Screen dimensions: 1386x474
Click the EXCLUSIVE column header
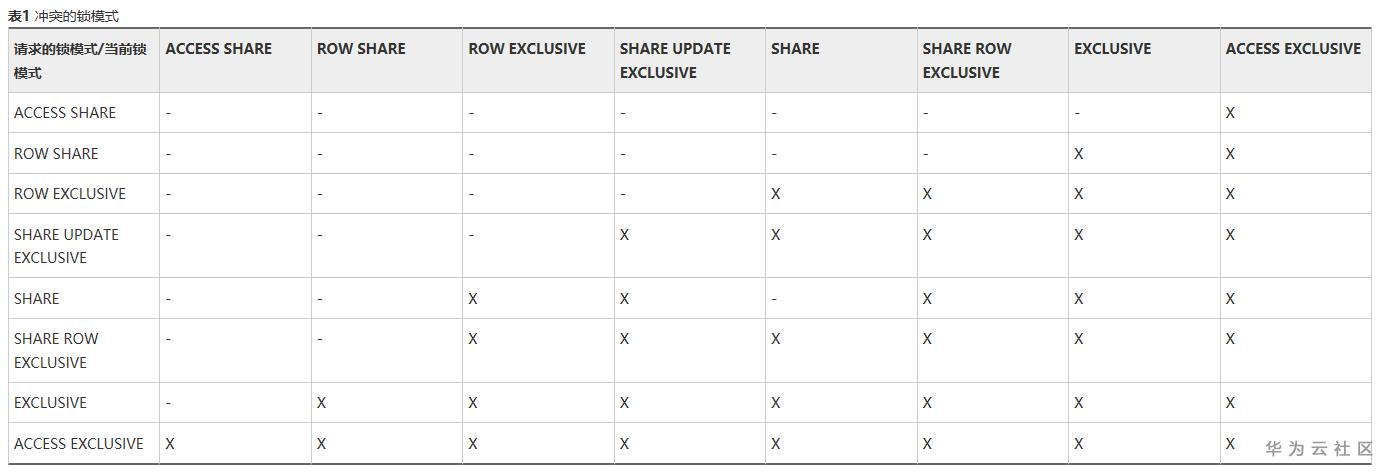tap(1112, 49)
